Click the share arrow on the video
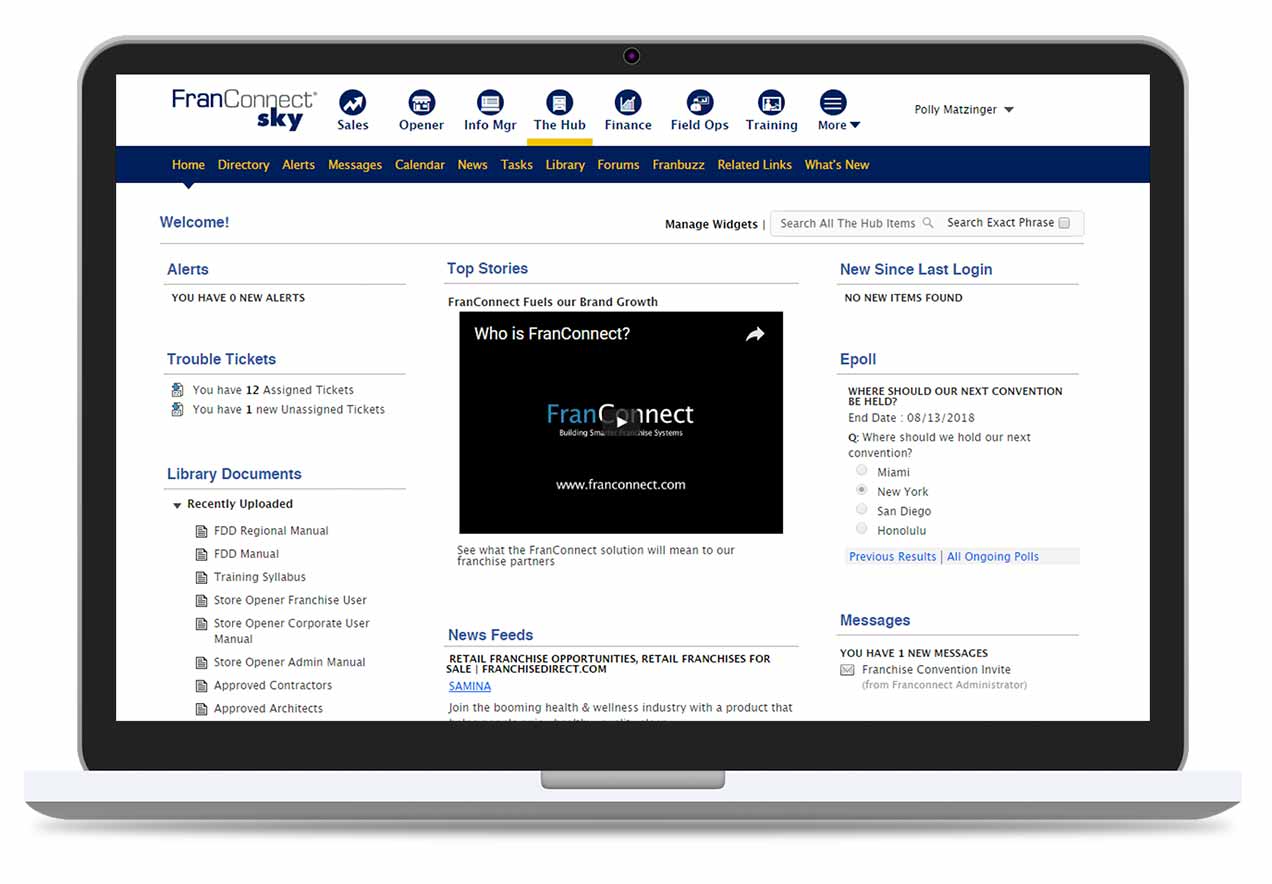The height and width of the screenshot is (884, 1272). pyautogui.click(x=755, y=335)
